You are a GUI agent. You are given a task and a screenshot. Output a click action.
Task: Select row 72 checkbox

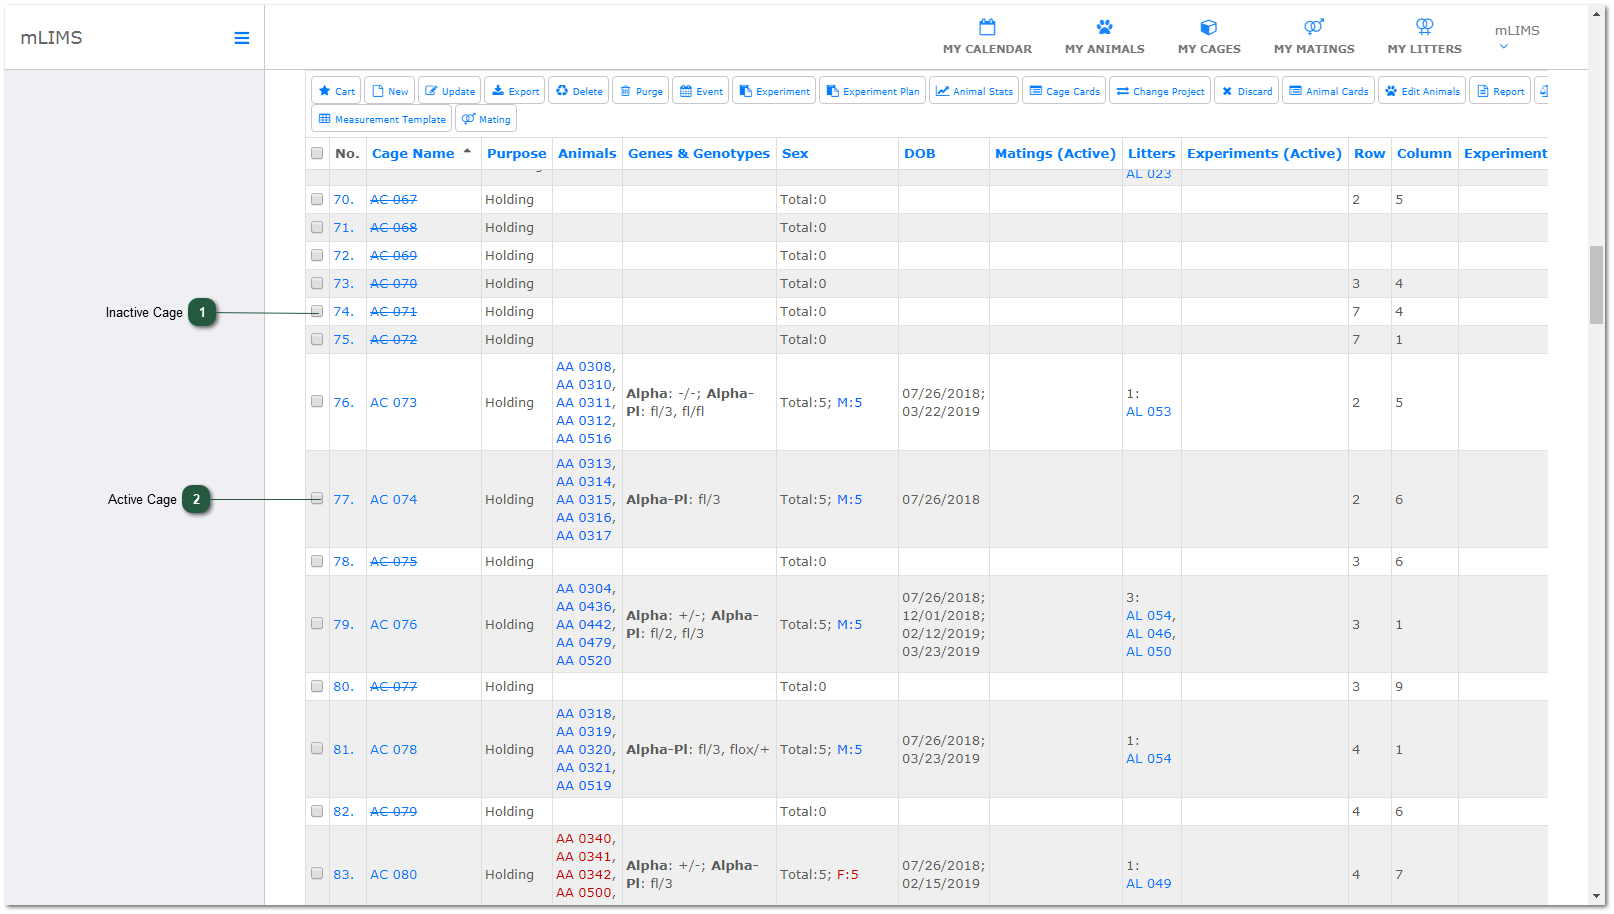[317, 255]
